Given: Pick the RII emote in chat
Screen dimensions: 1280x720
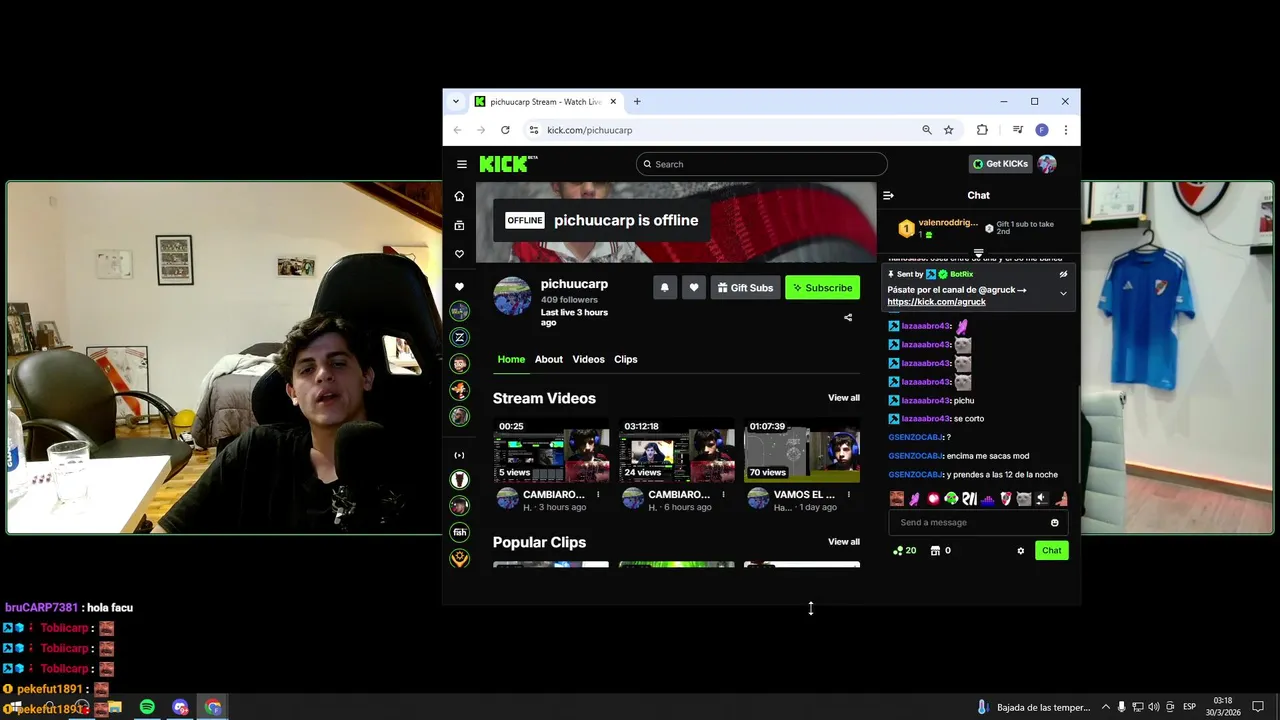Looking at the screenshot, I should tap(969, 499).
